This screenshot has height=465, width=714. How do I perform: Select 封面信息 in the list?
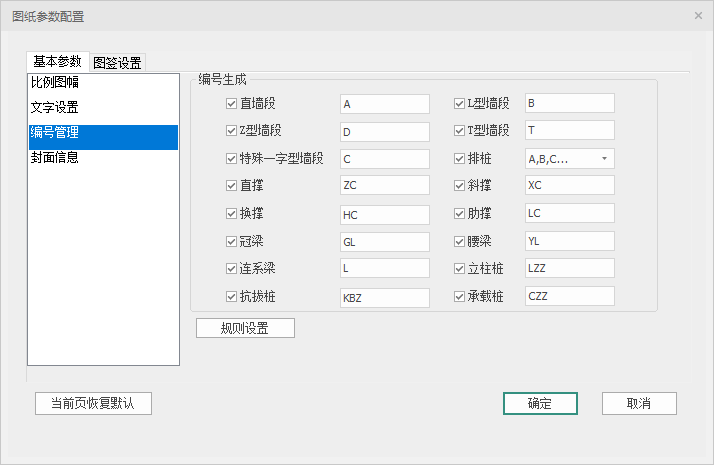tap(55, 158)
